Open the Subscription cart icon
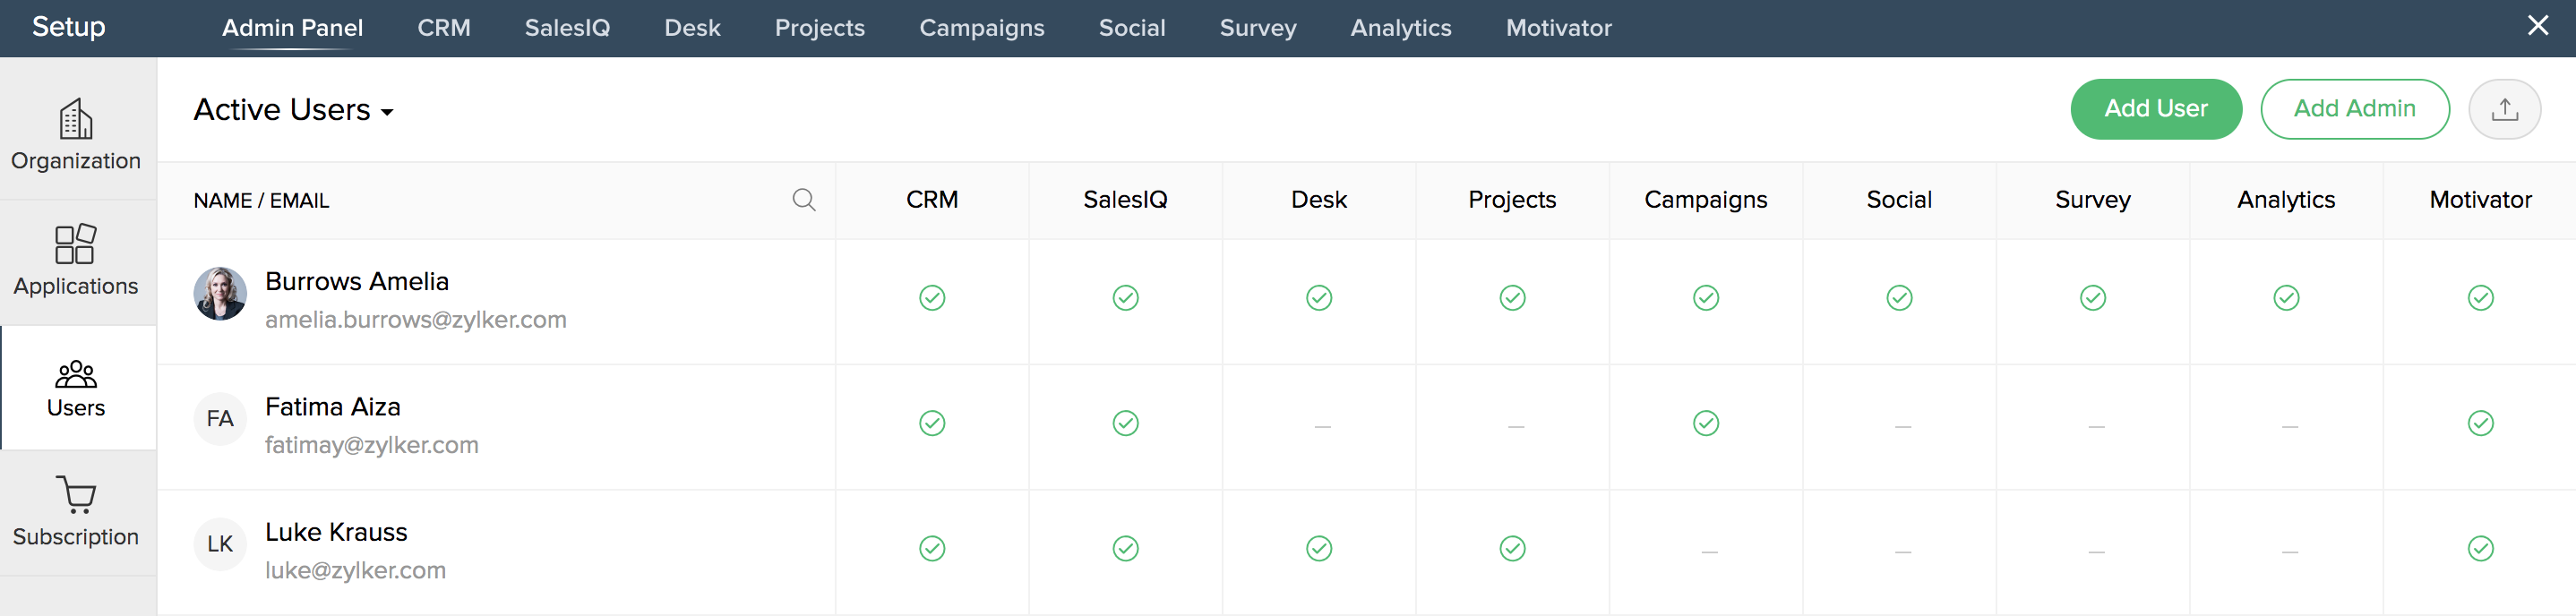Viewport: 2576px width, 616px height. click(x=76, y=495)
